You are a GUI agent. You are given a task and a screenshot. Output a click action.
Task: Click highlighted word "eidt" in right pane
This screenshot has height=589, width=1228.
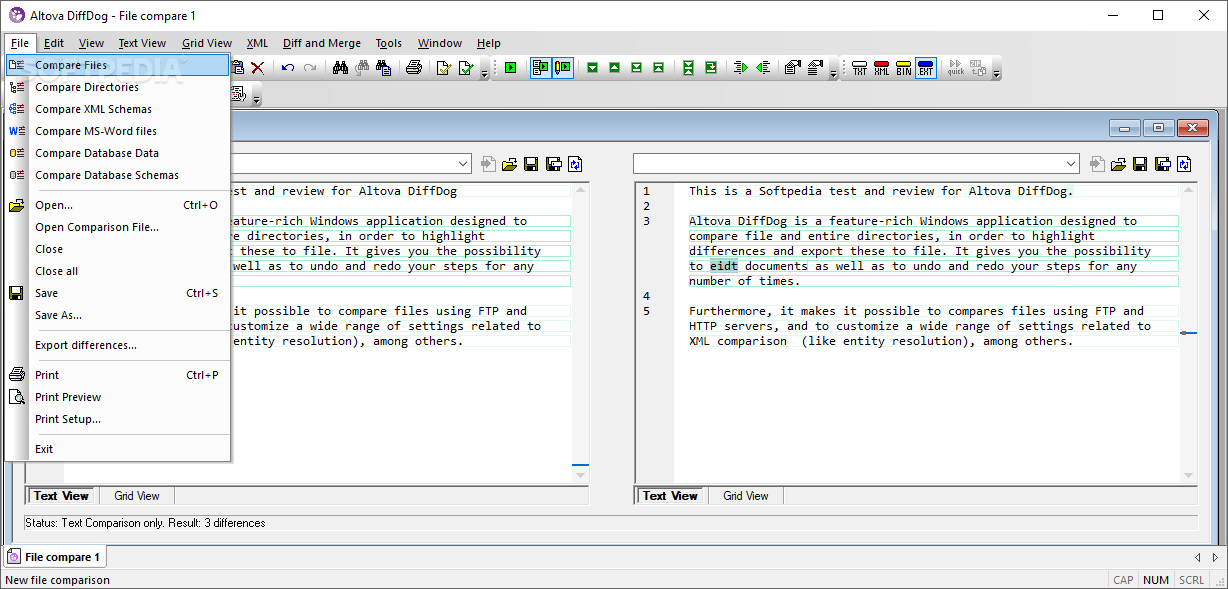(723, 266)
